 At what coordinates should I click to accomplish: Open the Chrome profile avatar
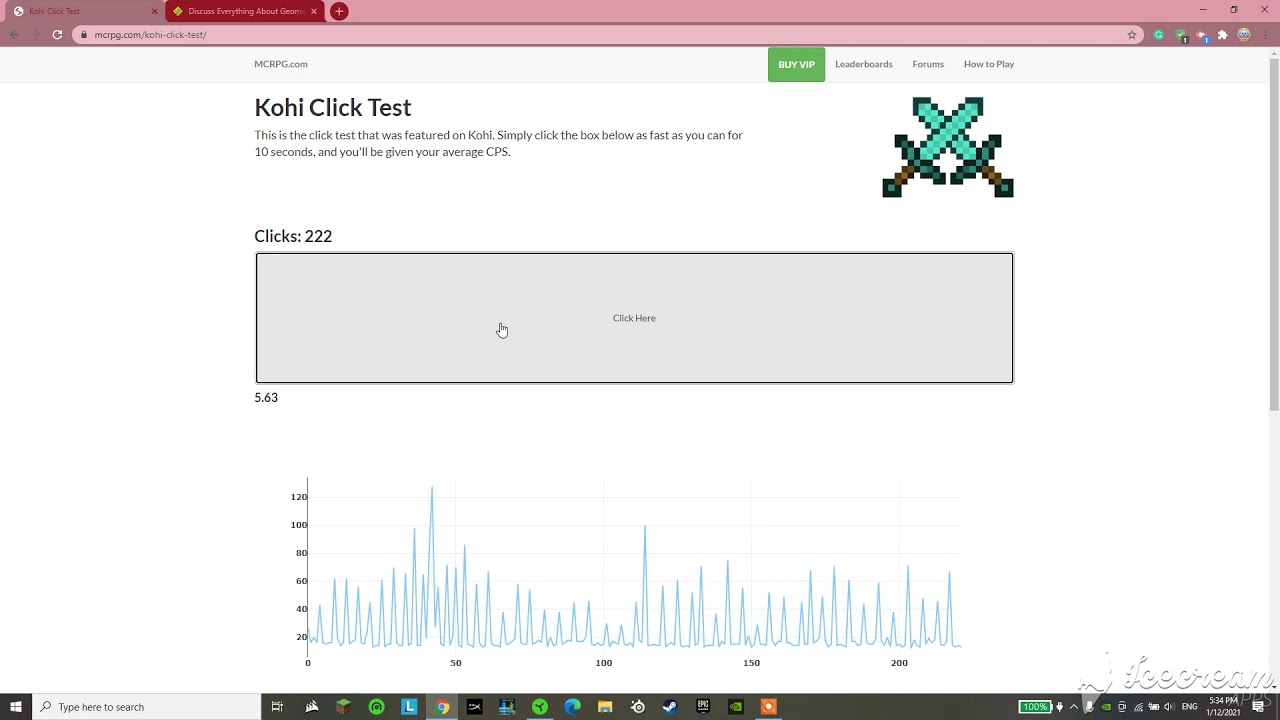(x=1244, y=34)
